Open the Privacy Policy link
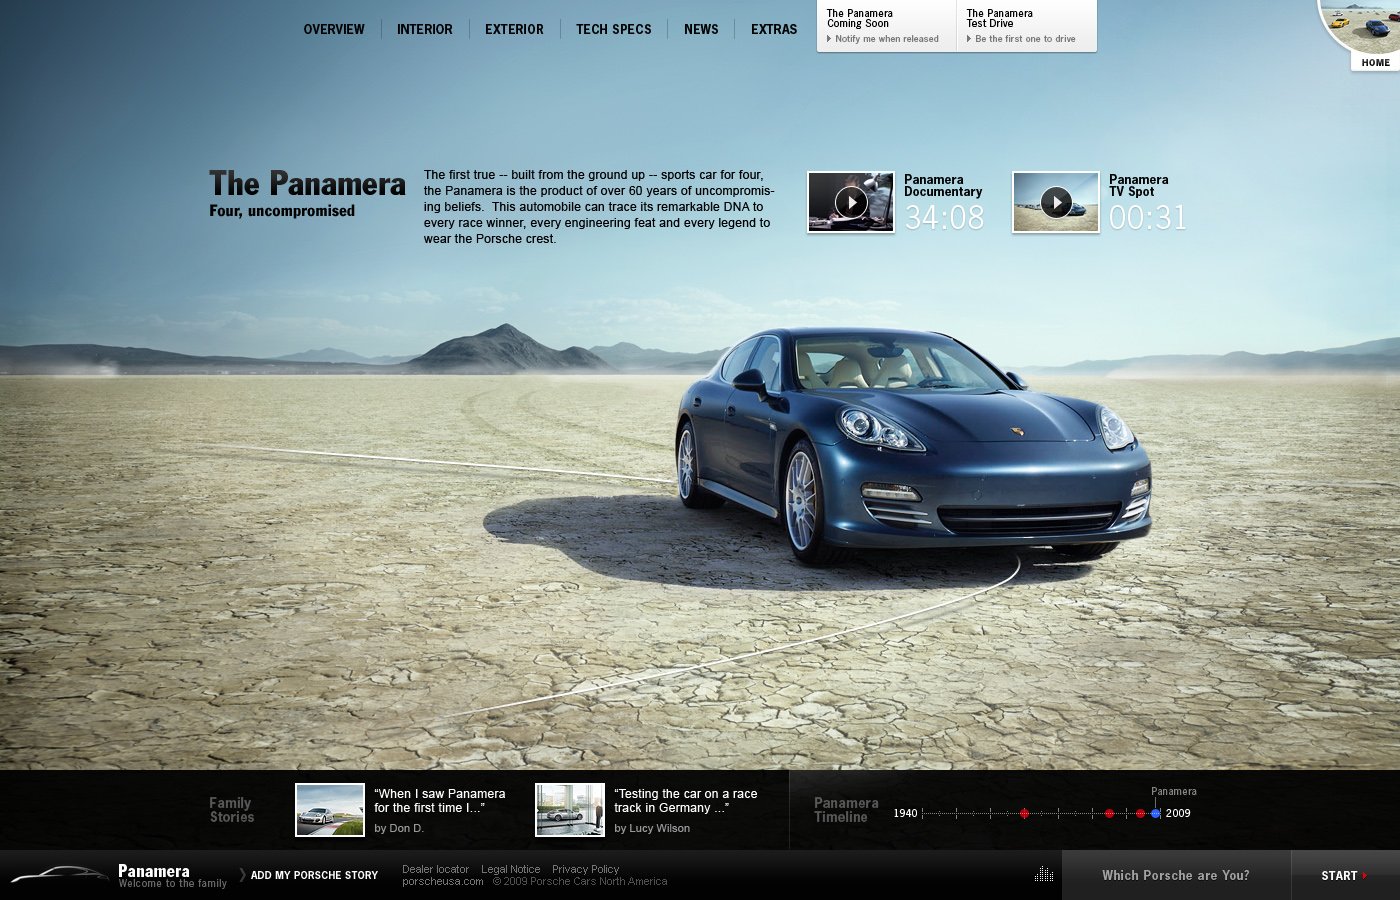 pyautogui.click(x=585, y=870)
